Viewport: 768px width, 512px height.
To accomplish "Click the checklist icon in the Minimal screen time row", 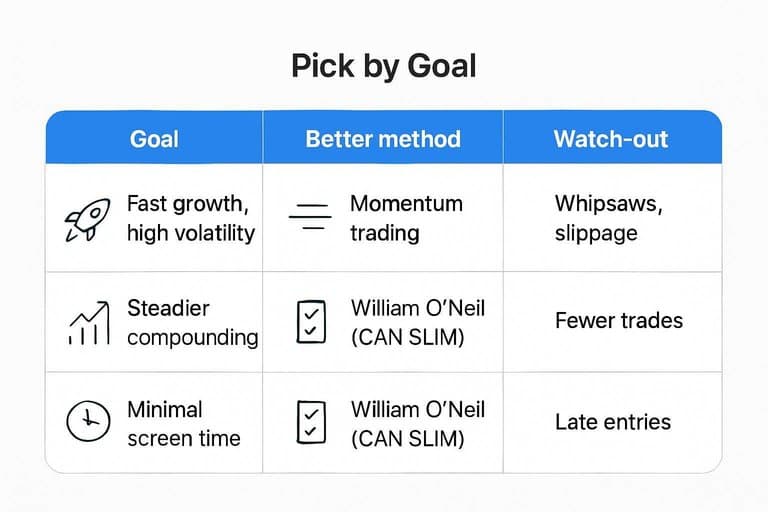I will click(x=310, y=423).
